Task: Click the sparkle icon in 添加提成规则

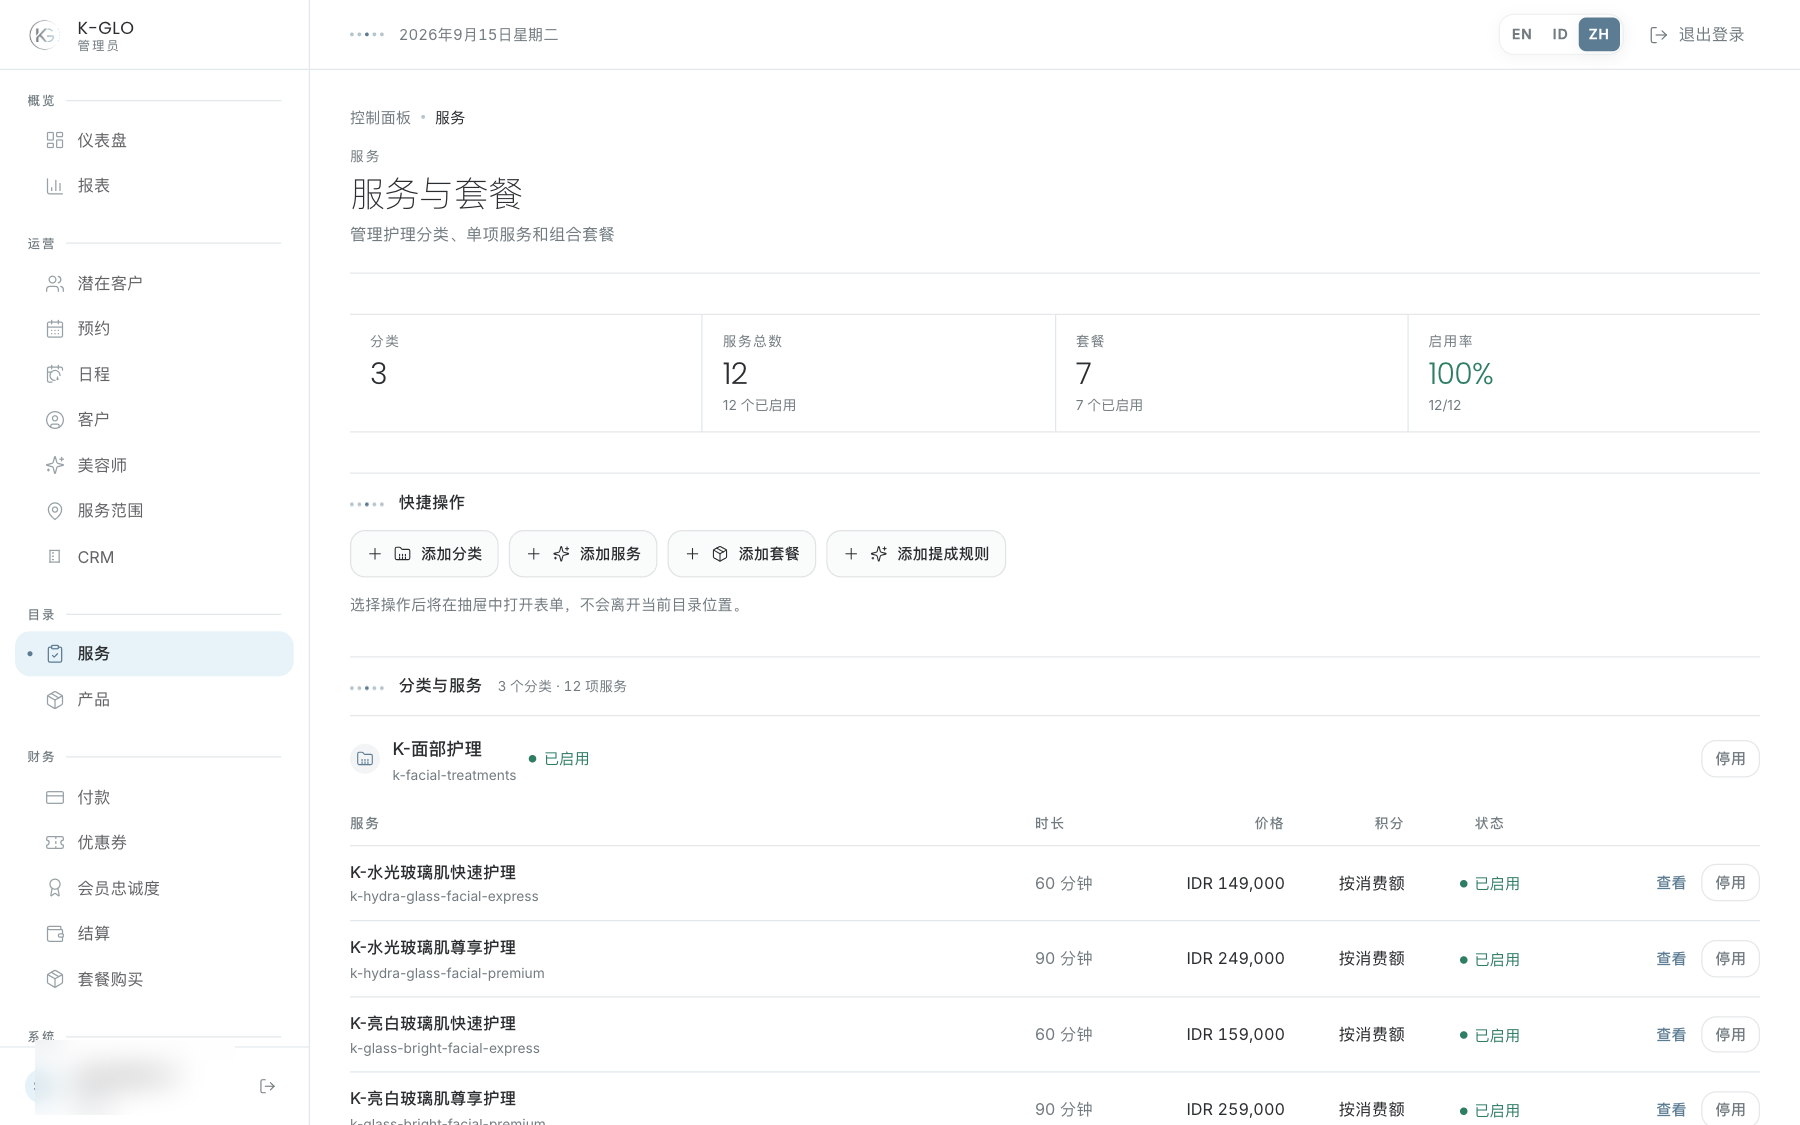Action: click(x=878, y=554)
